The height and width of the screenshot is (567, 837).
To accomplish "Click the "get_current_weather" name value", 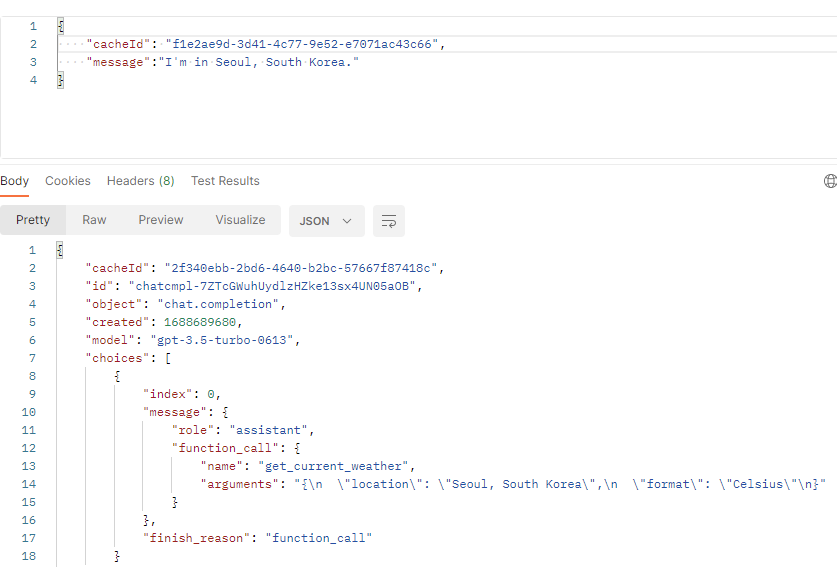I will (x=333, y=466).
